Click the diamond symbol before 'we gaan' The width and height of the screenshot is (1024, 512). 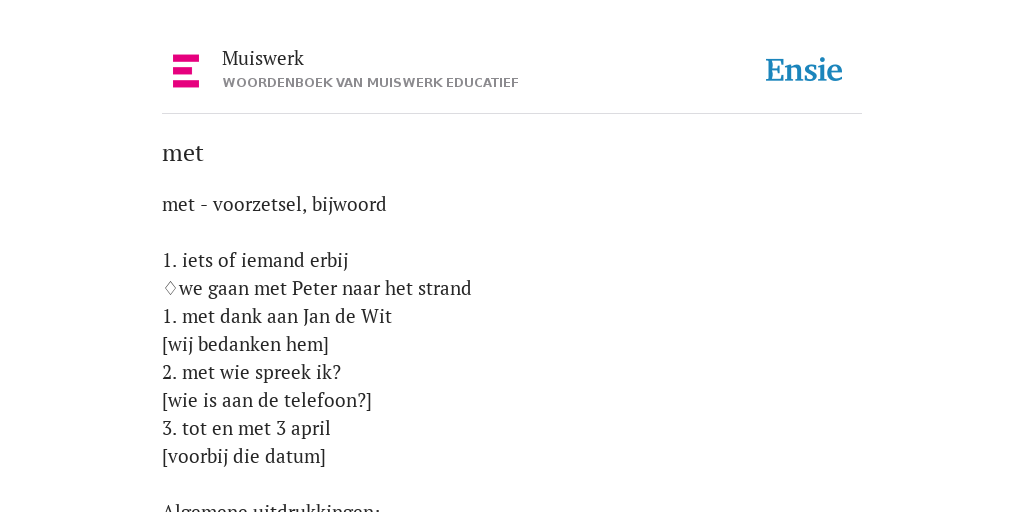tap(170, 288)
